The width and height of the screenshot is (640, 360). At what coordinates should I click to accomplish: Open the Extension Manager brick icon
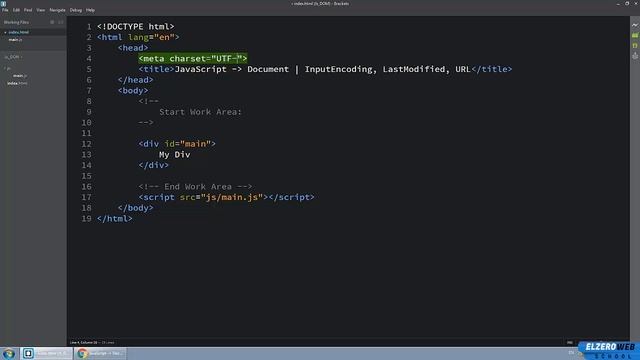click(x=635, y=36)
